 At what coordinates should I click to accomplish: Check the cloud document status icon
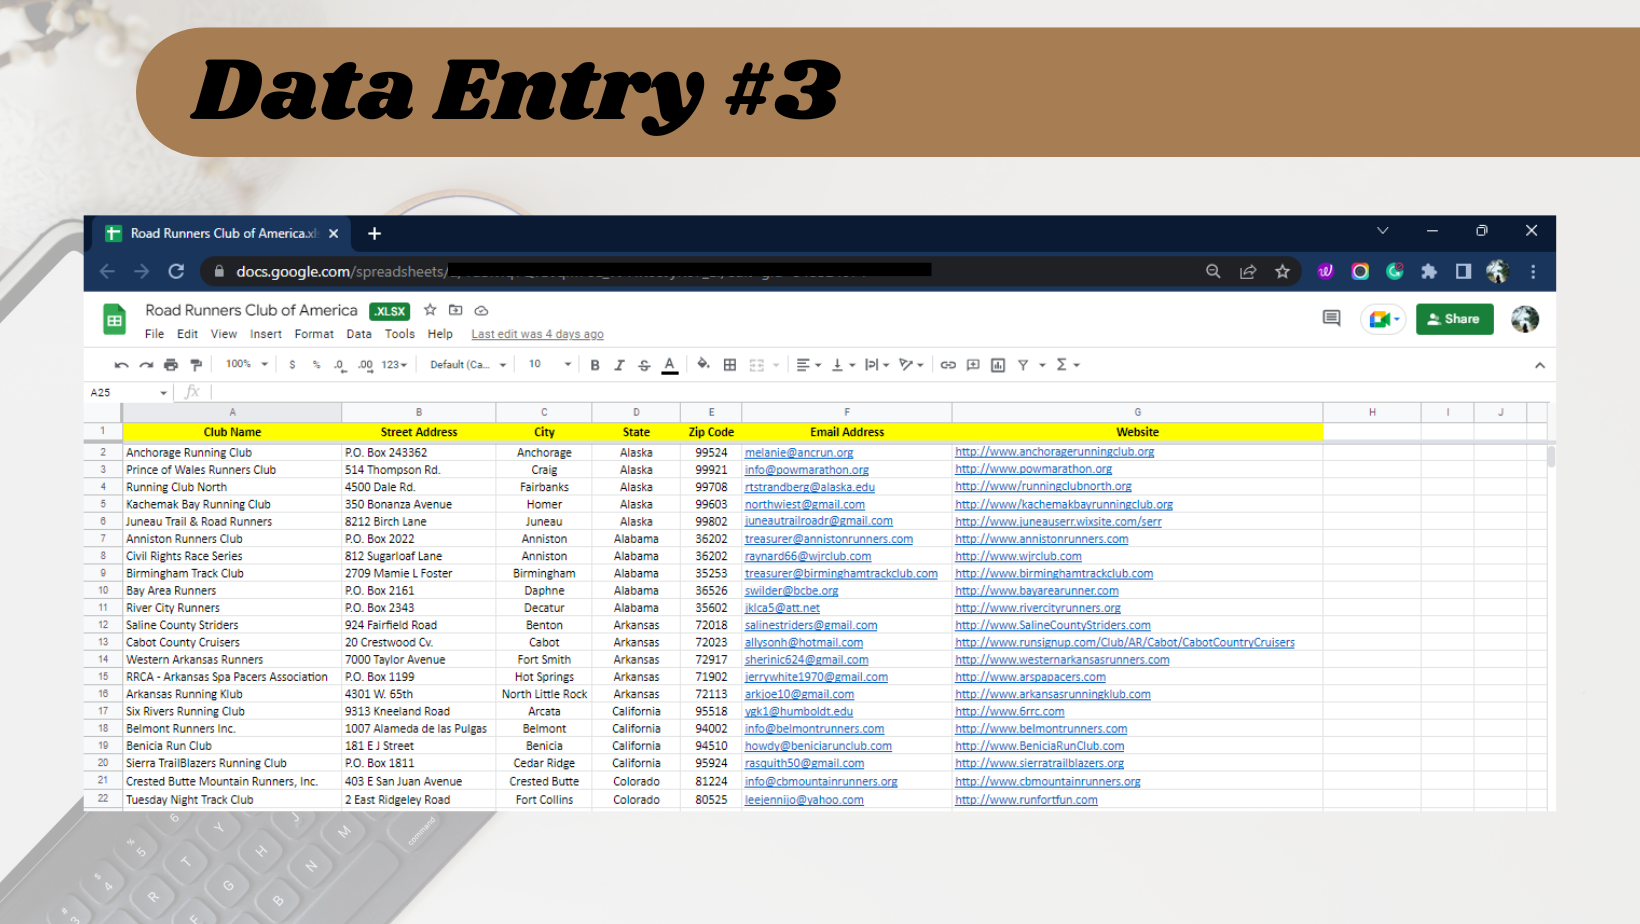[481, 310]
